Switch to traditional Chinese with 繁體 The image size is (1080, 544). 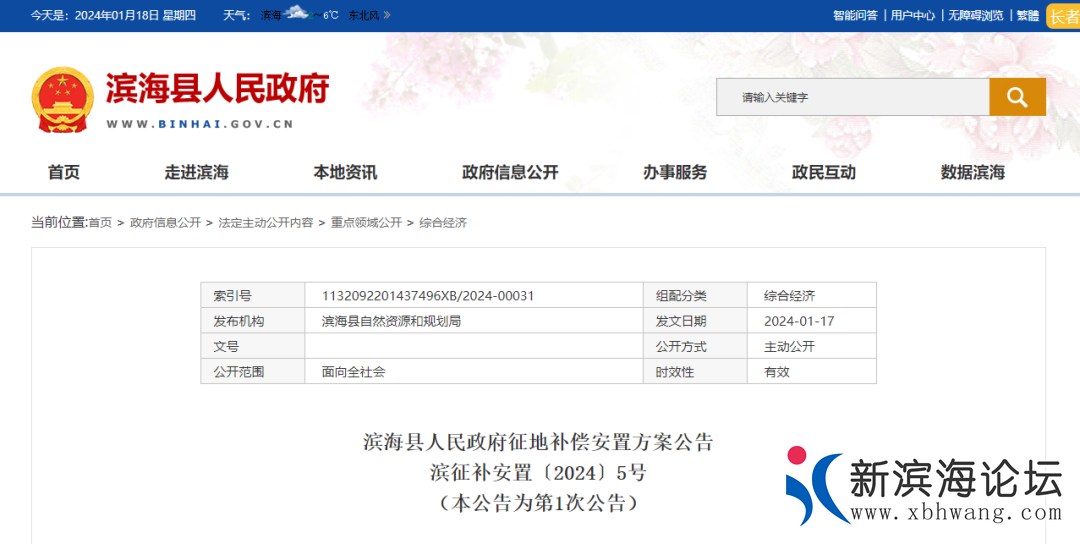1027,15
